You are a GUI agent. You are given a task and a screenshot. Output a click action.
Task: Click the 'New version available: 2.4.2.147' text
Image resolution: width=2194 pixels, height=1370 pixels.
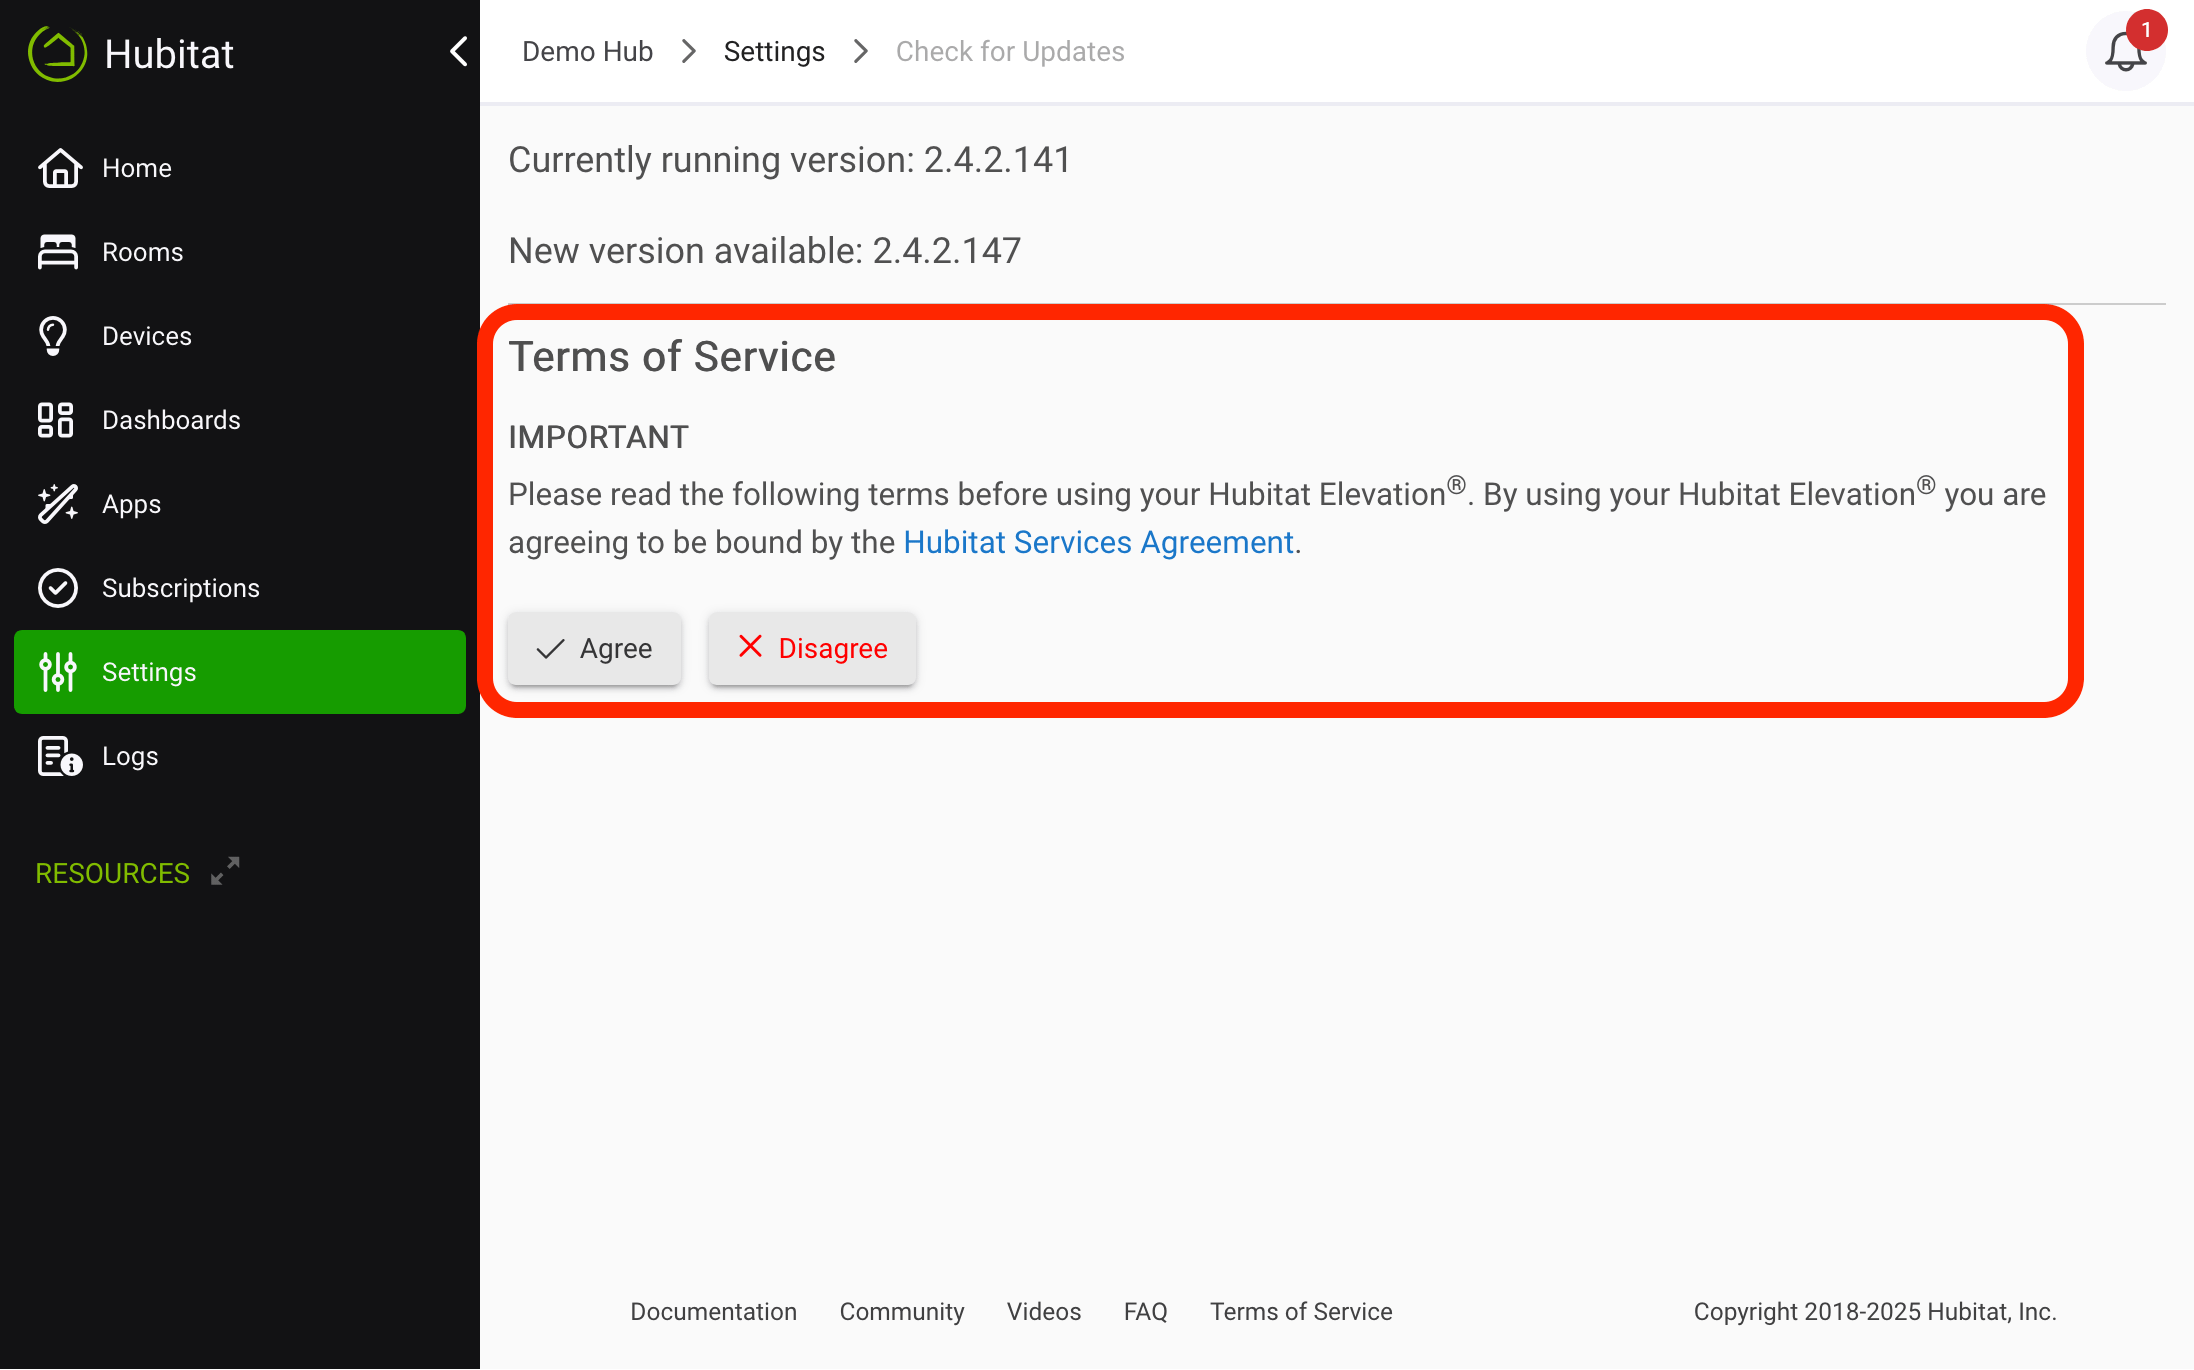pos(765,251)
